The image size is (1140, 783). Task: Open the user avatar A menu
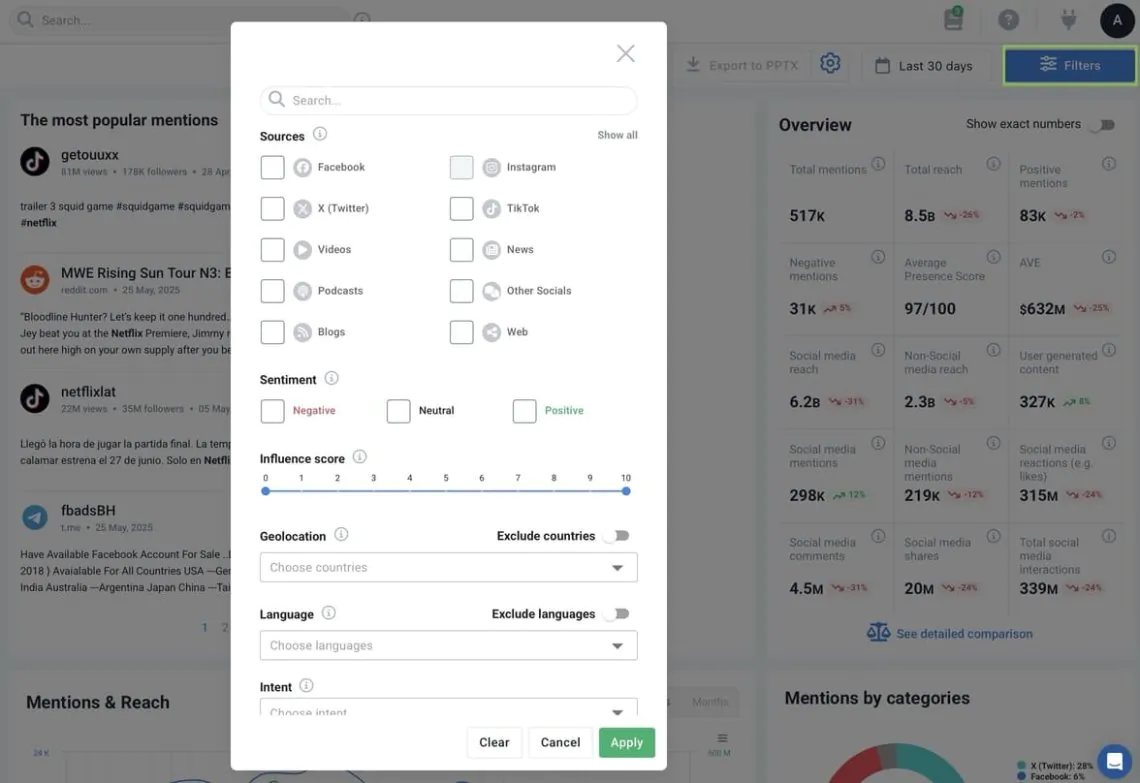(1117, 20)
